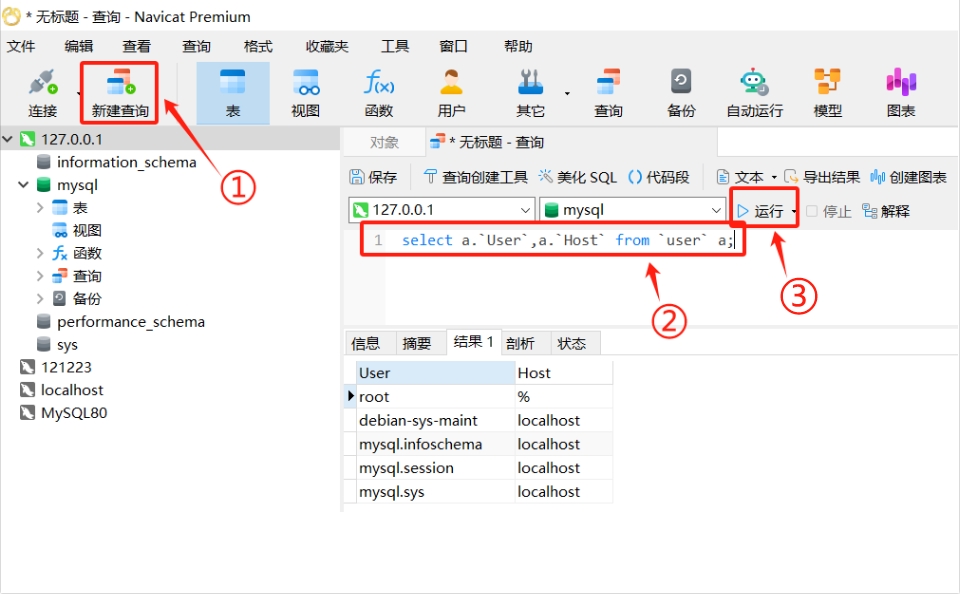Image resolution: width=960 pixels, height=594 pixels.
Task: Click into the SQL query editor line
Action: [x=566, y=240]
